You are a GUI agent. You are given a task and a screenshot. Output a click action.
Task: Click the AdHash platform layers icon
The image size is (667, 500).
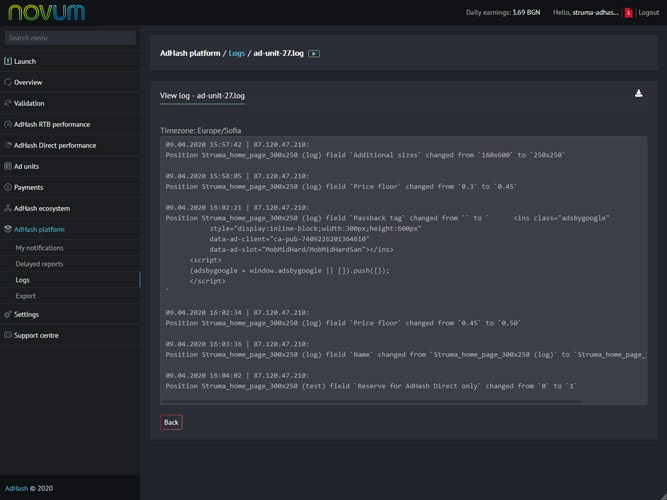click(8, 229)
